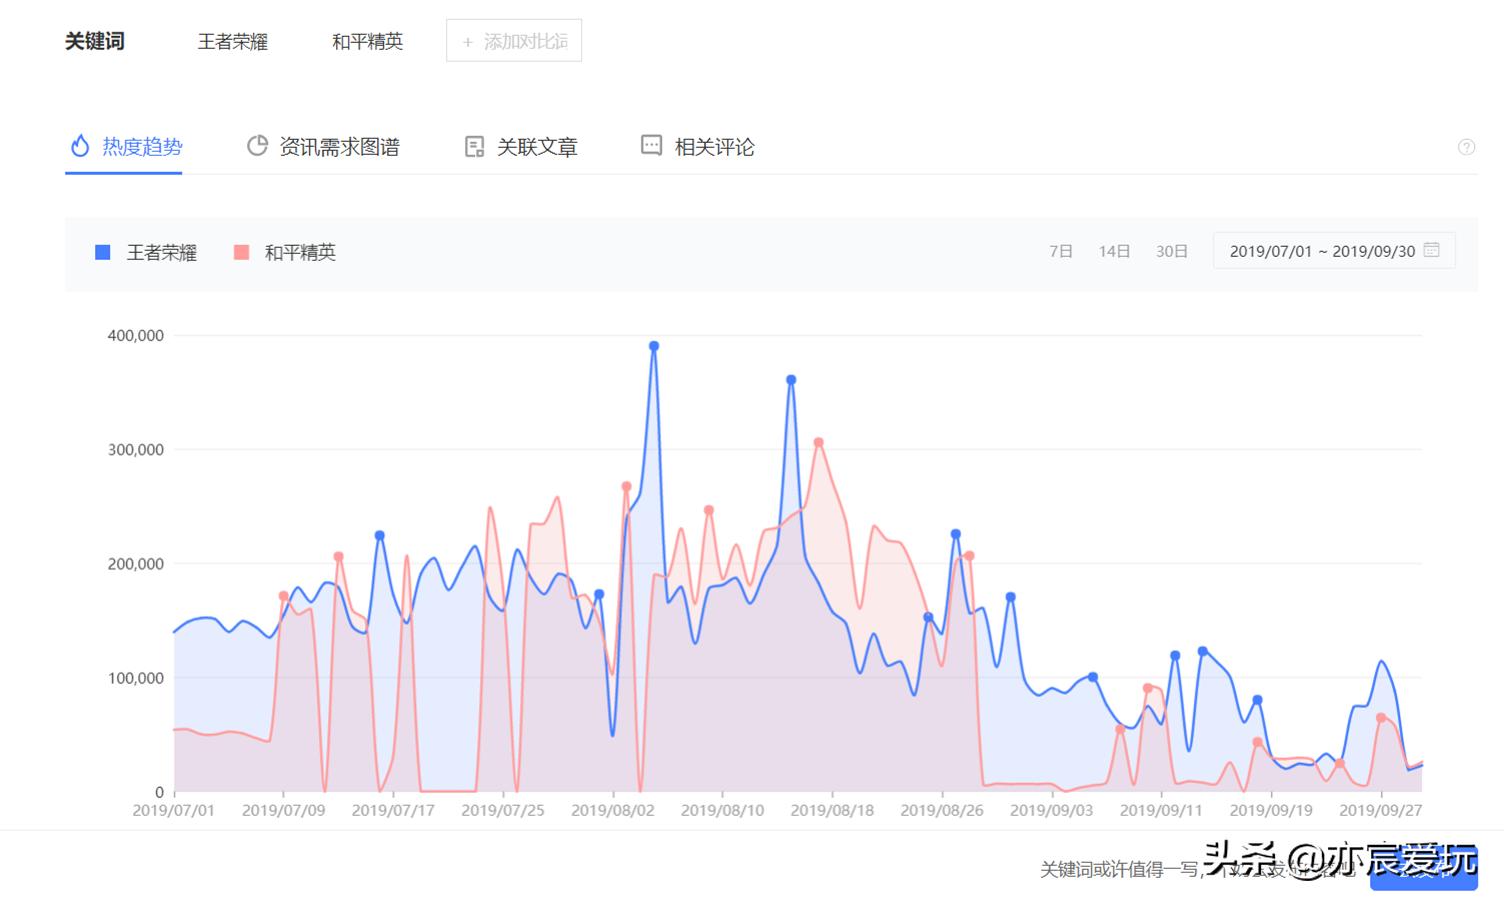The width and height of the screenshot is (1504, 904).
Task: Select the 30日 time range
Action: point(1171,251)
